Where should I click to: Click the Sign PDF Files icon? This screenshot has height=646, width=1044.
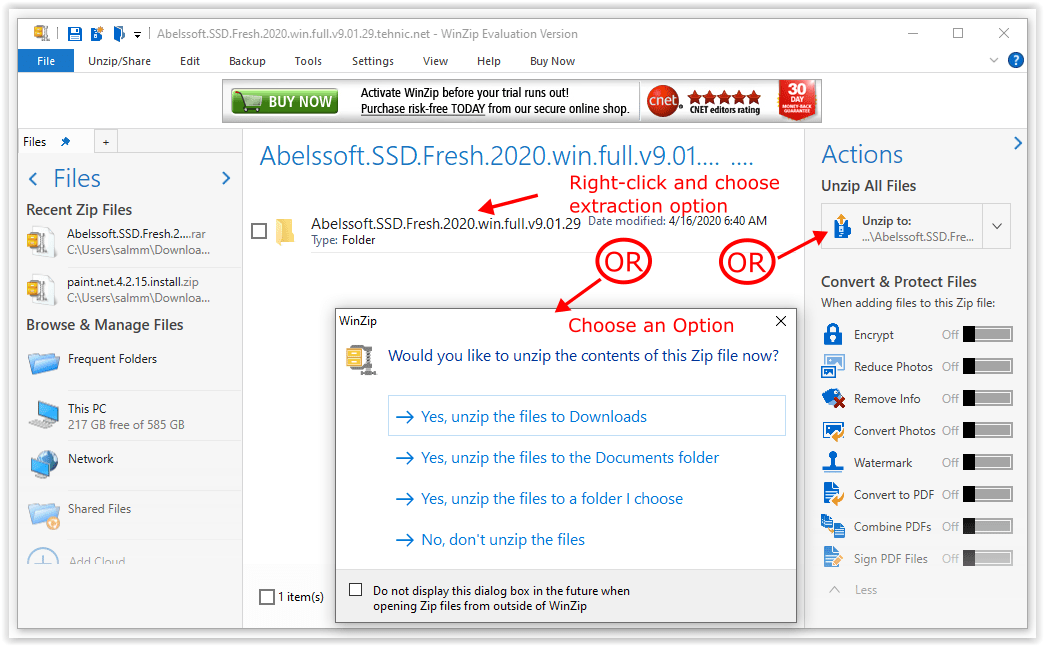(833, 557)
